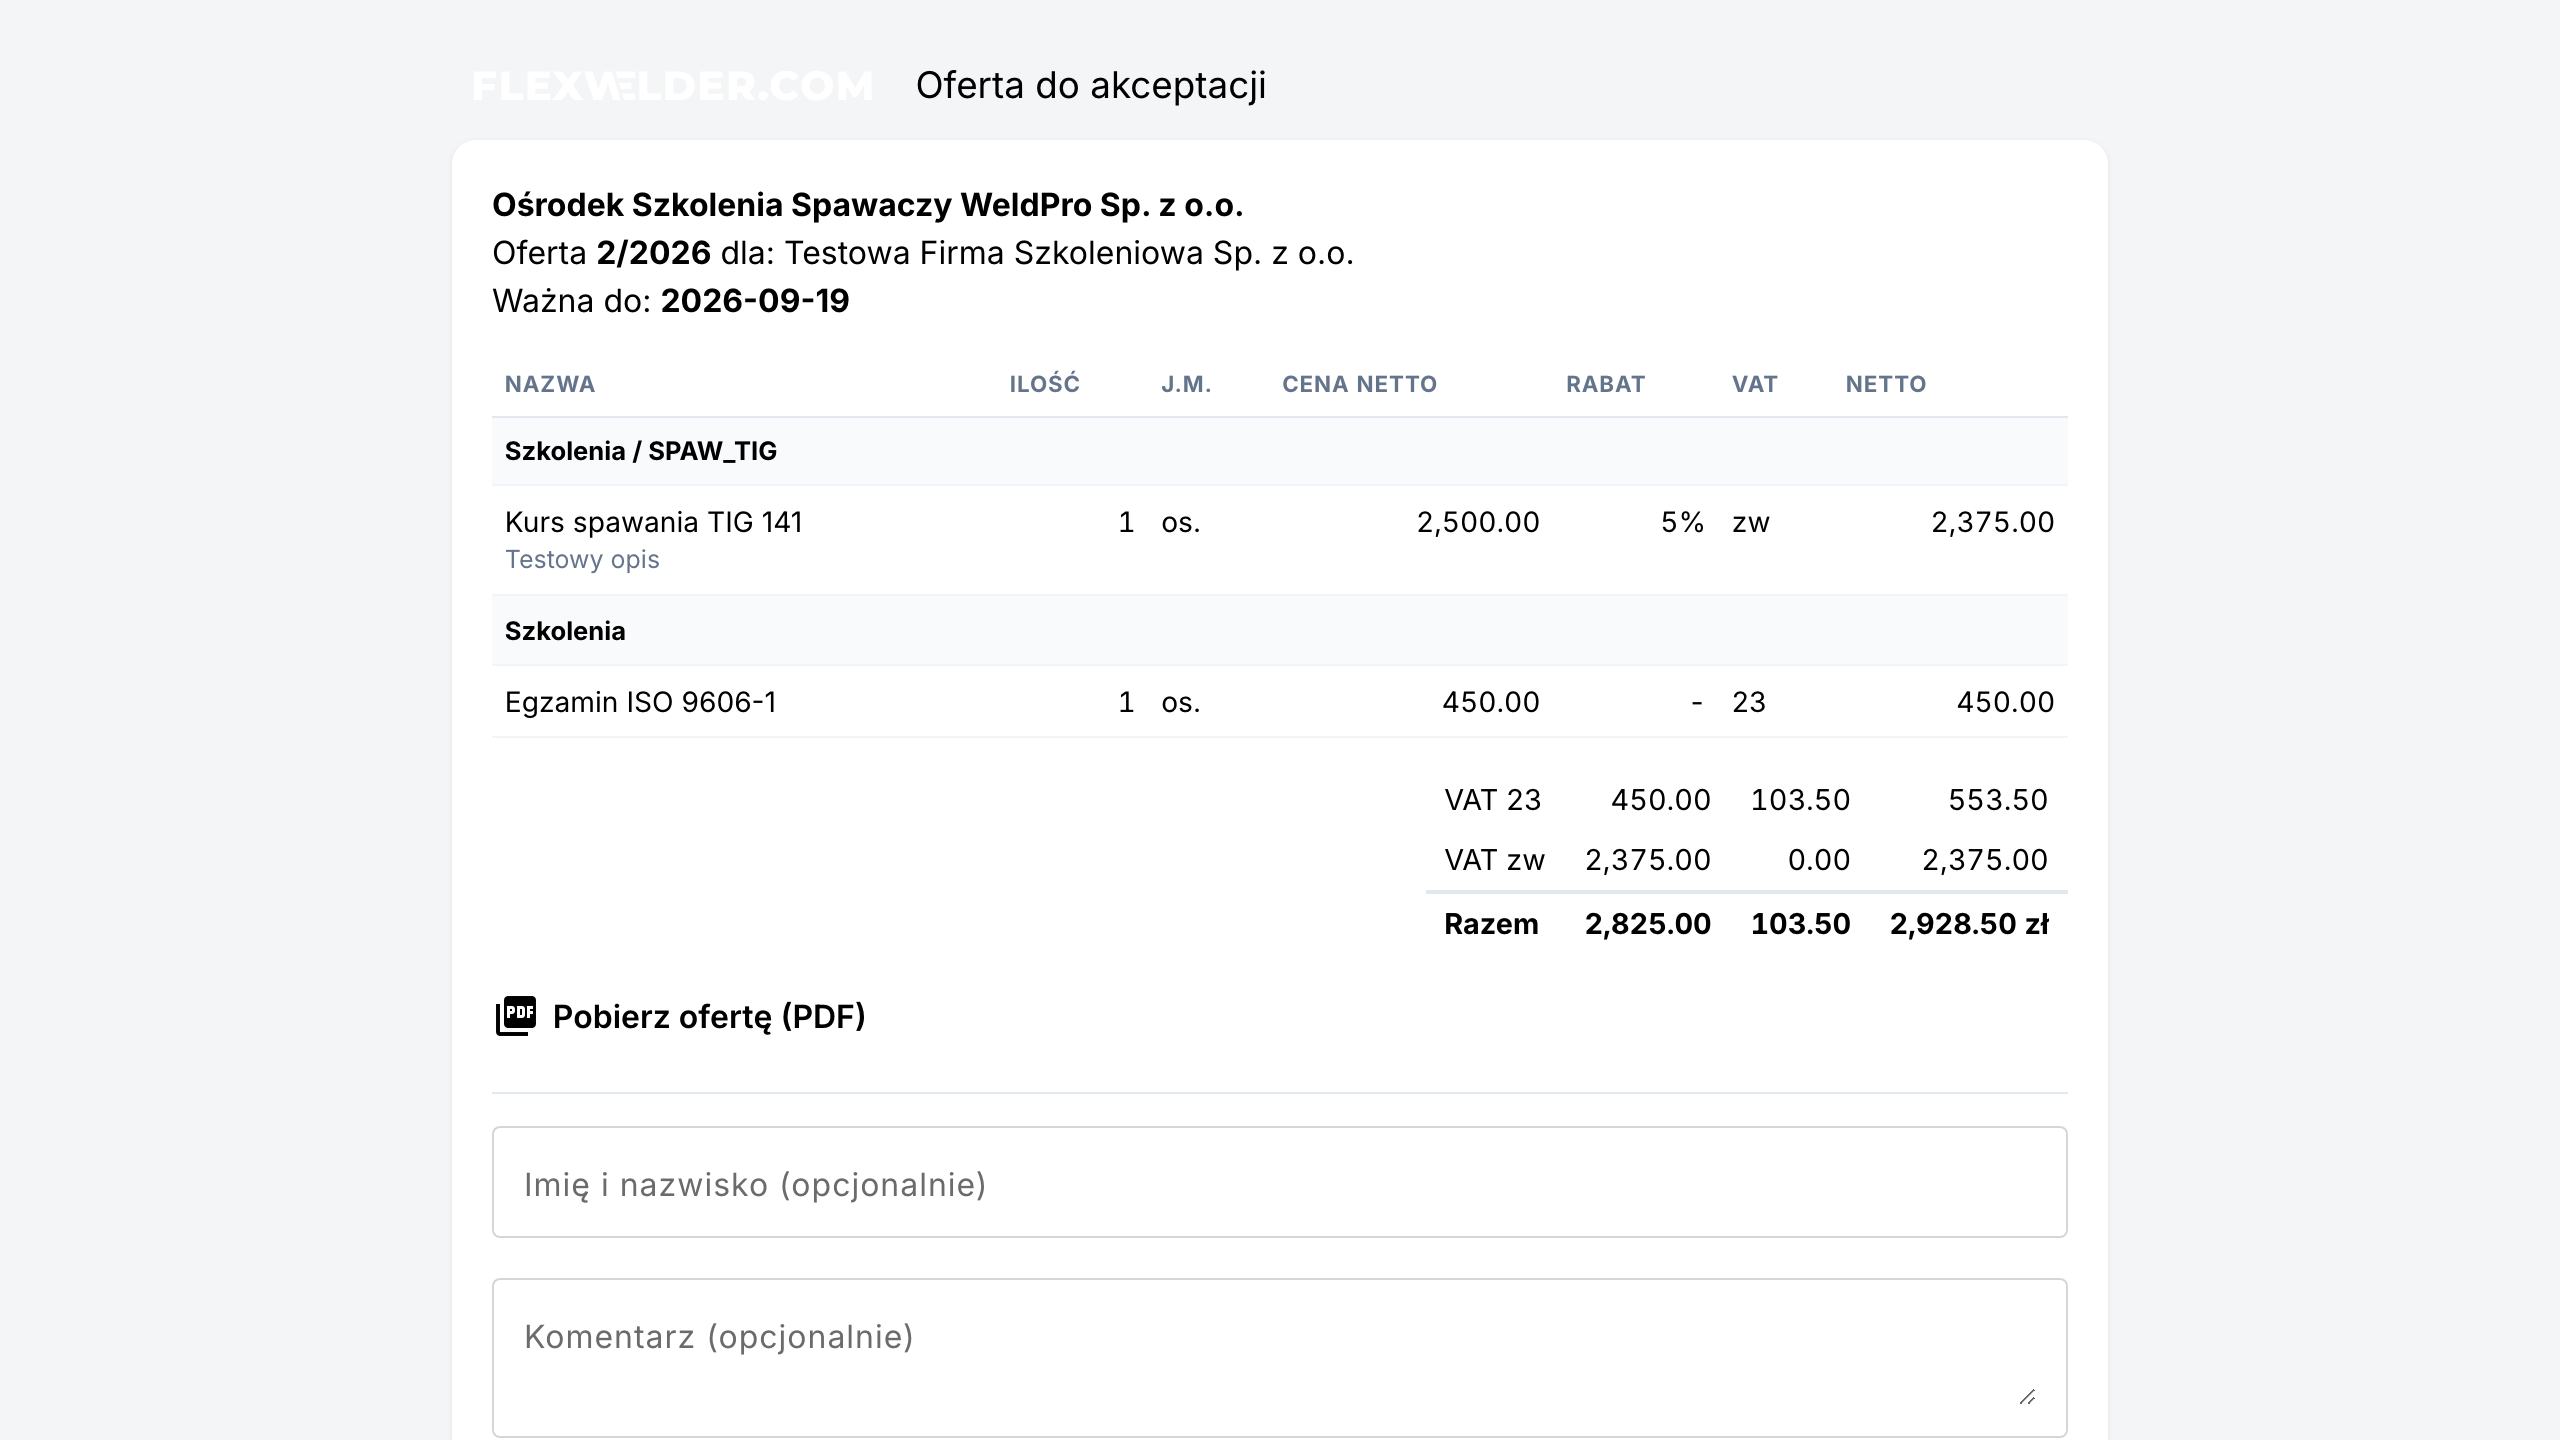Click the offer number 2/2026
The image size is (2560, 1440).
point(654,253)
